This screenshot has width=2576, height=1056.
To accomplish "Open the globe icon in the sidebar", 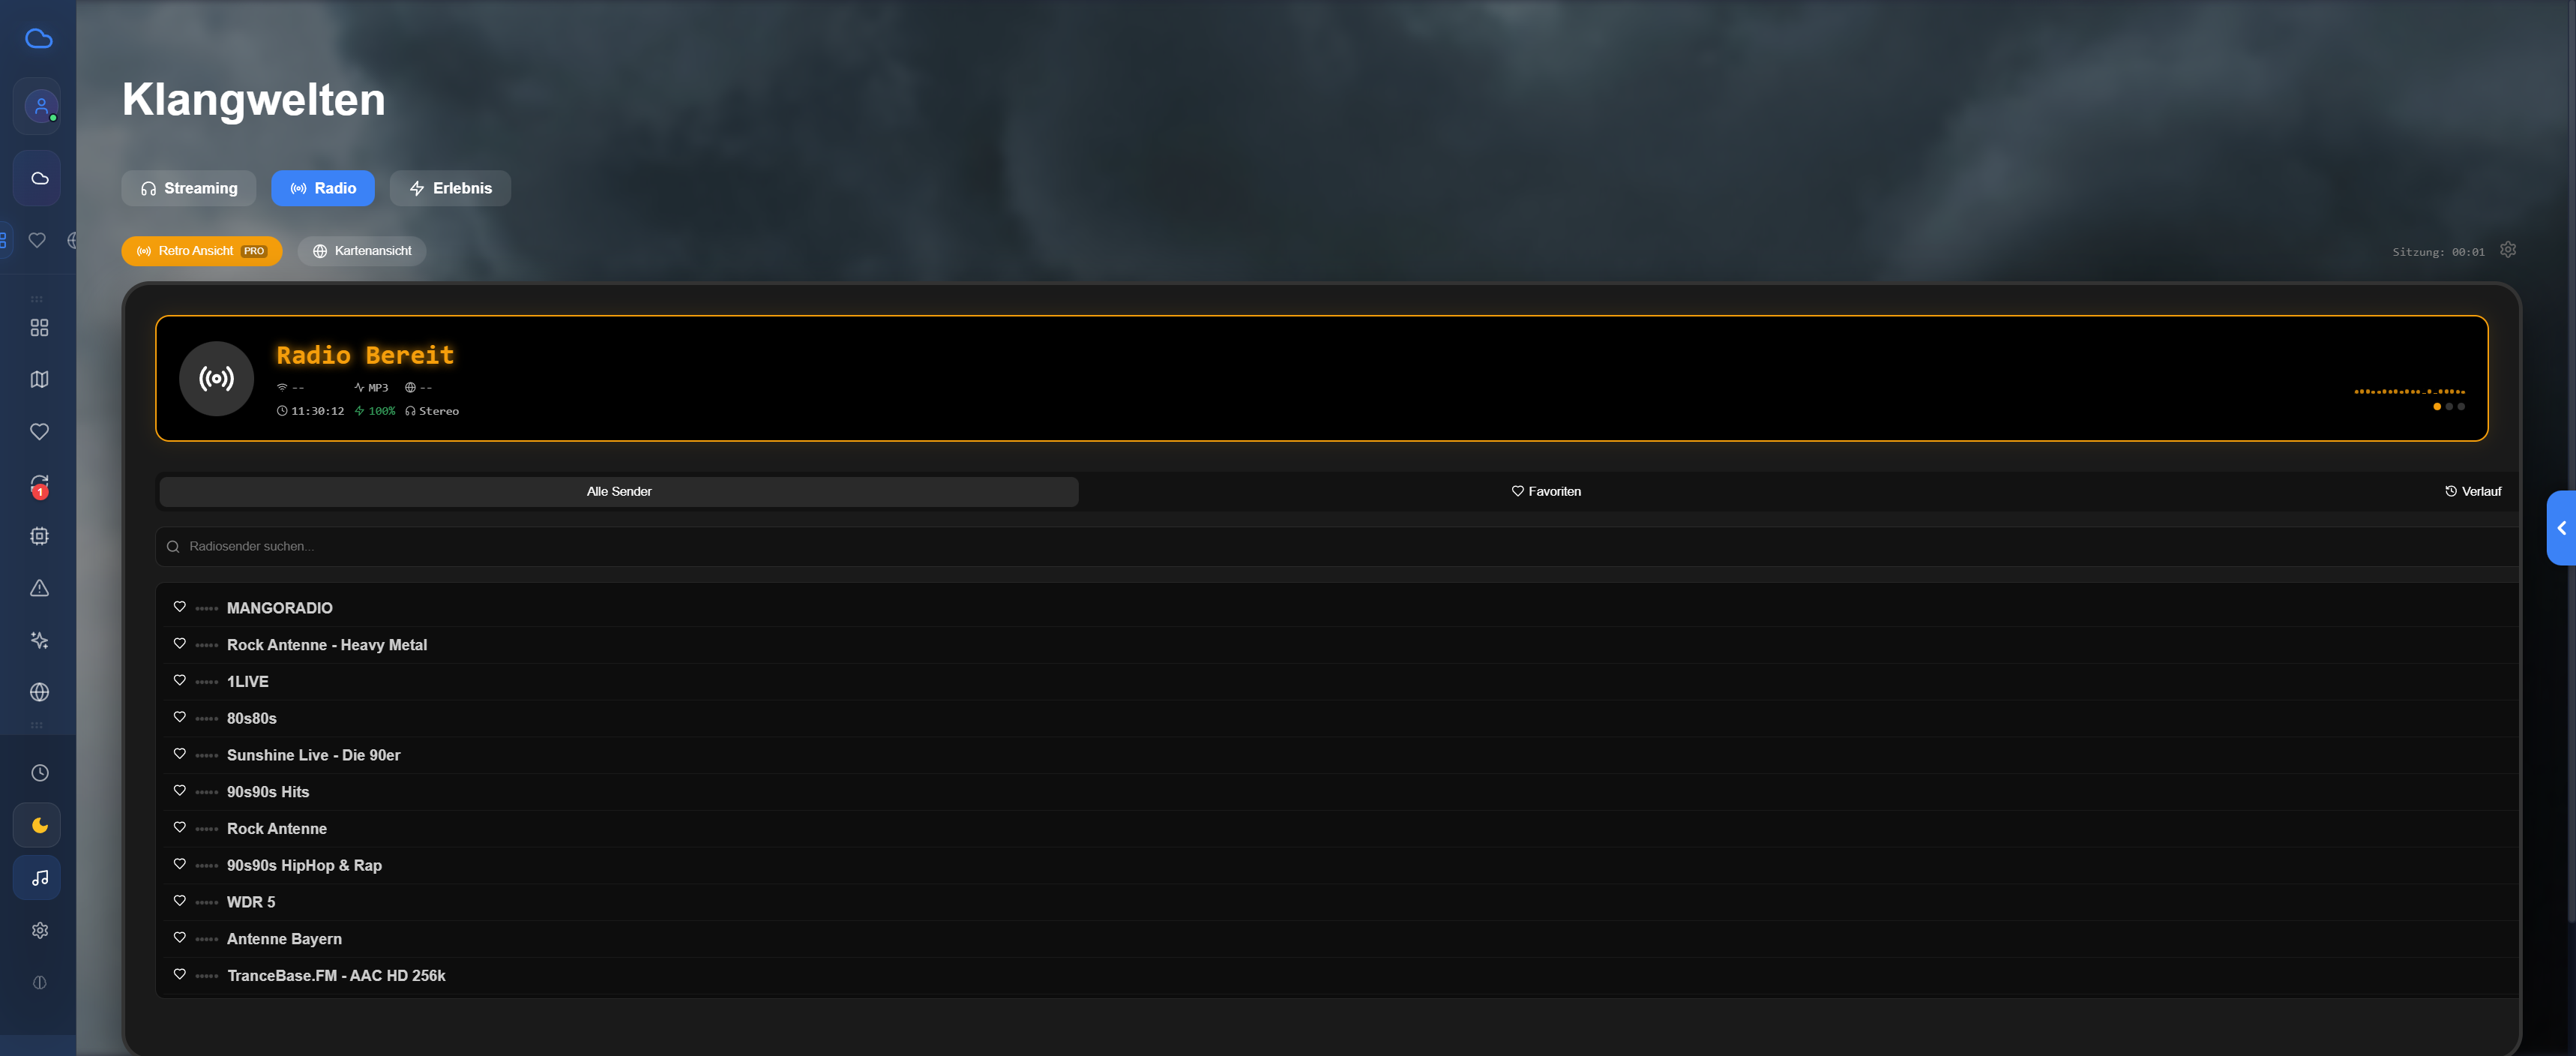I will [38, 691].
